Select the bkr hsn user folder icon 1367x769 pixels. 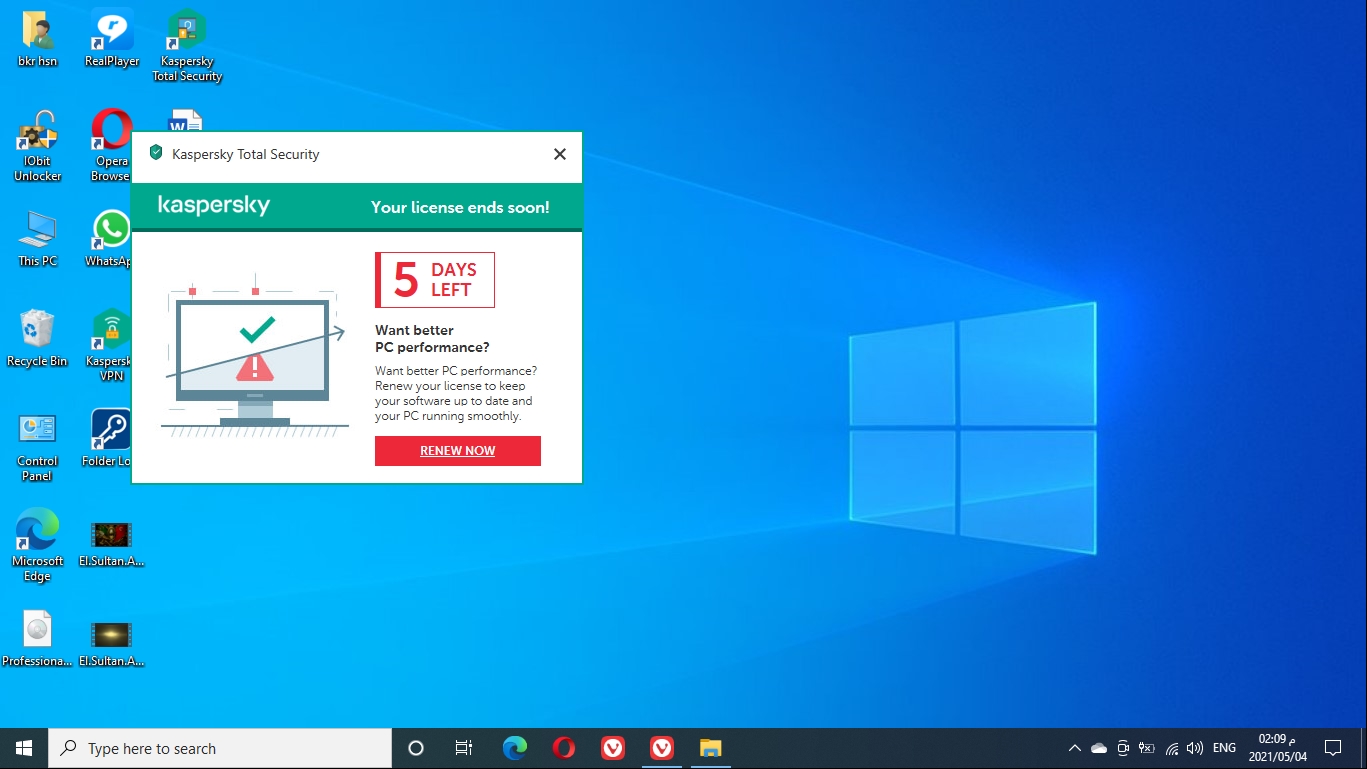tap(38, 40)
